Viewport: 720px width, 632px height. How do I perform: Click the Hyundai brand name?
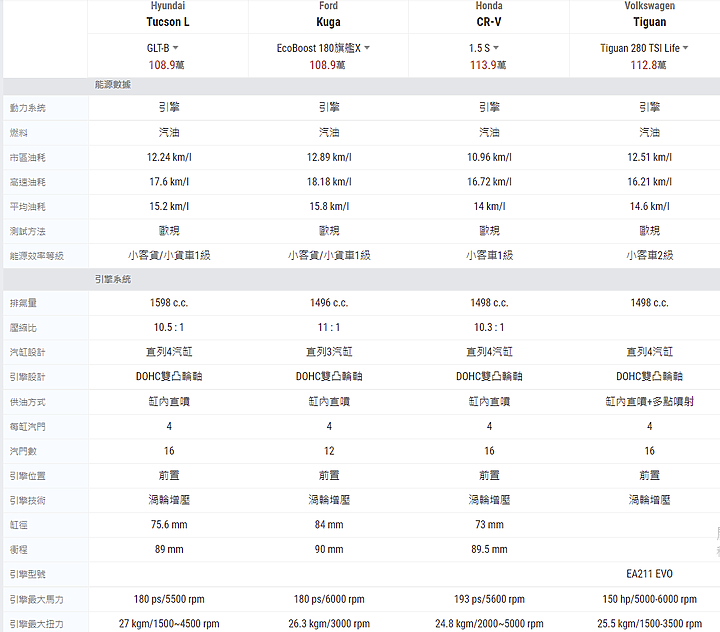coord(168,6)
